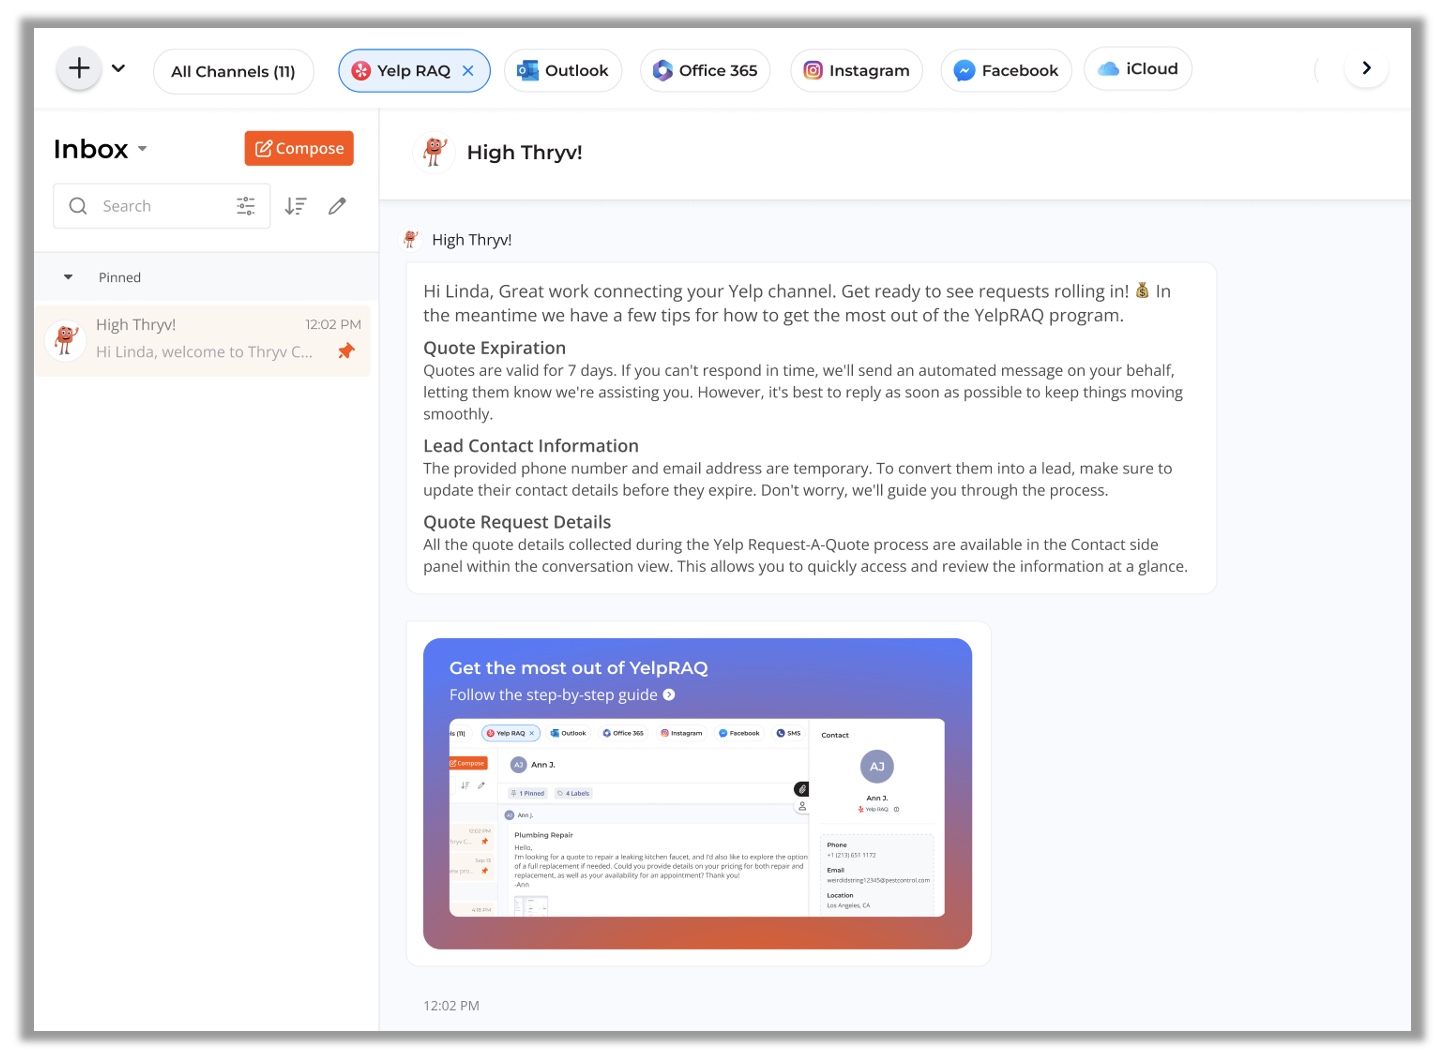This screenshot has width=1442, height=1058.
Task: Open the YelpRAQ guide preview thumbnail
Action: [697, 818]
